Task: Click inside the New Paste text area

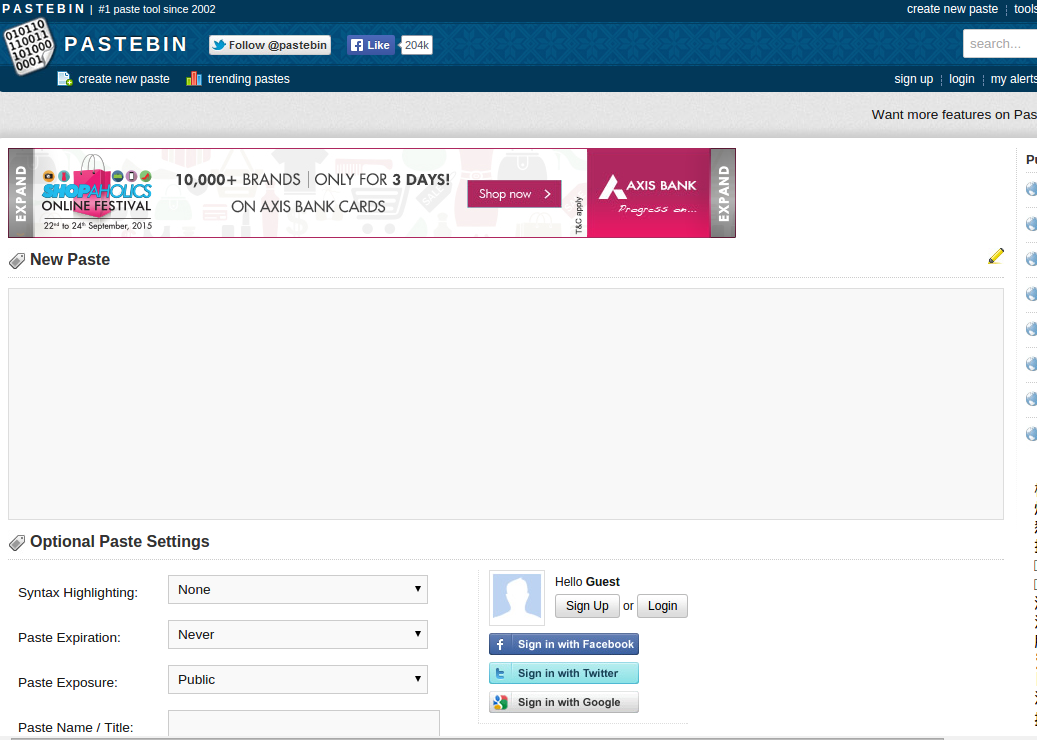Action: [x=506, y=404]
